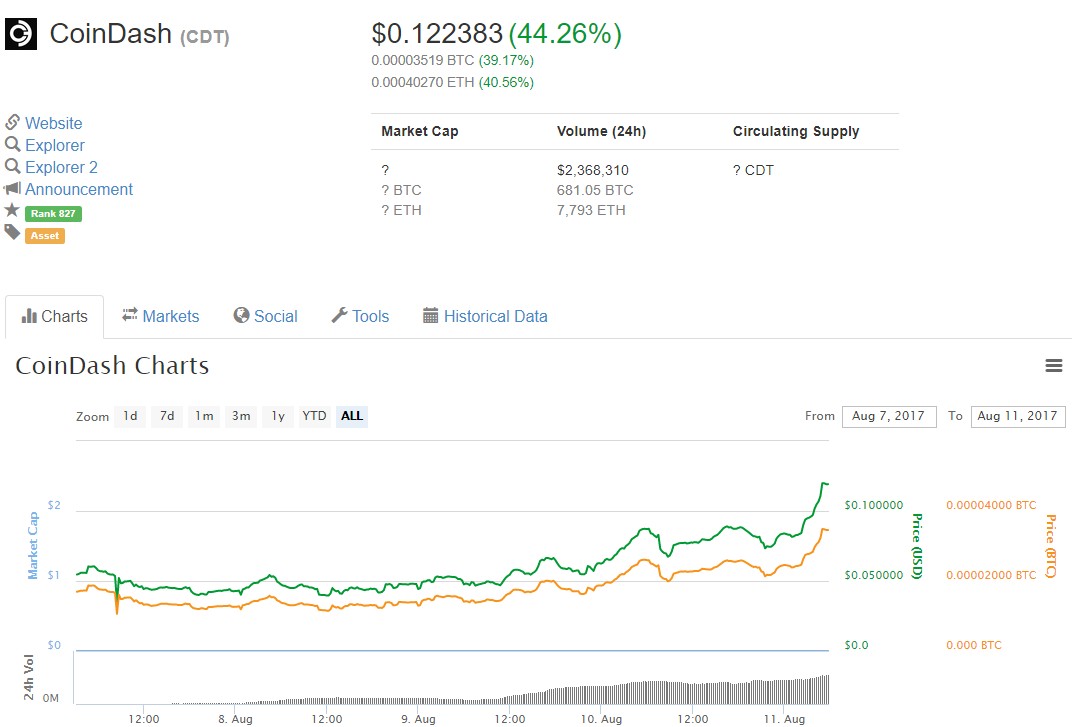This screenshot has width=1072, height=727.
Task: Click the tag icon beside Asset
Action: click(12, 233)
